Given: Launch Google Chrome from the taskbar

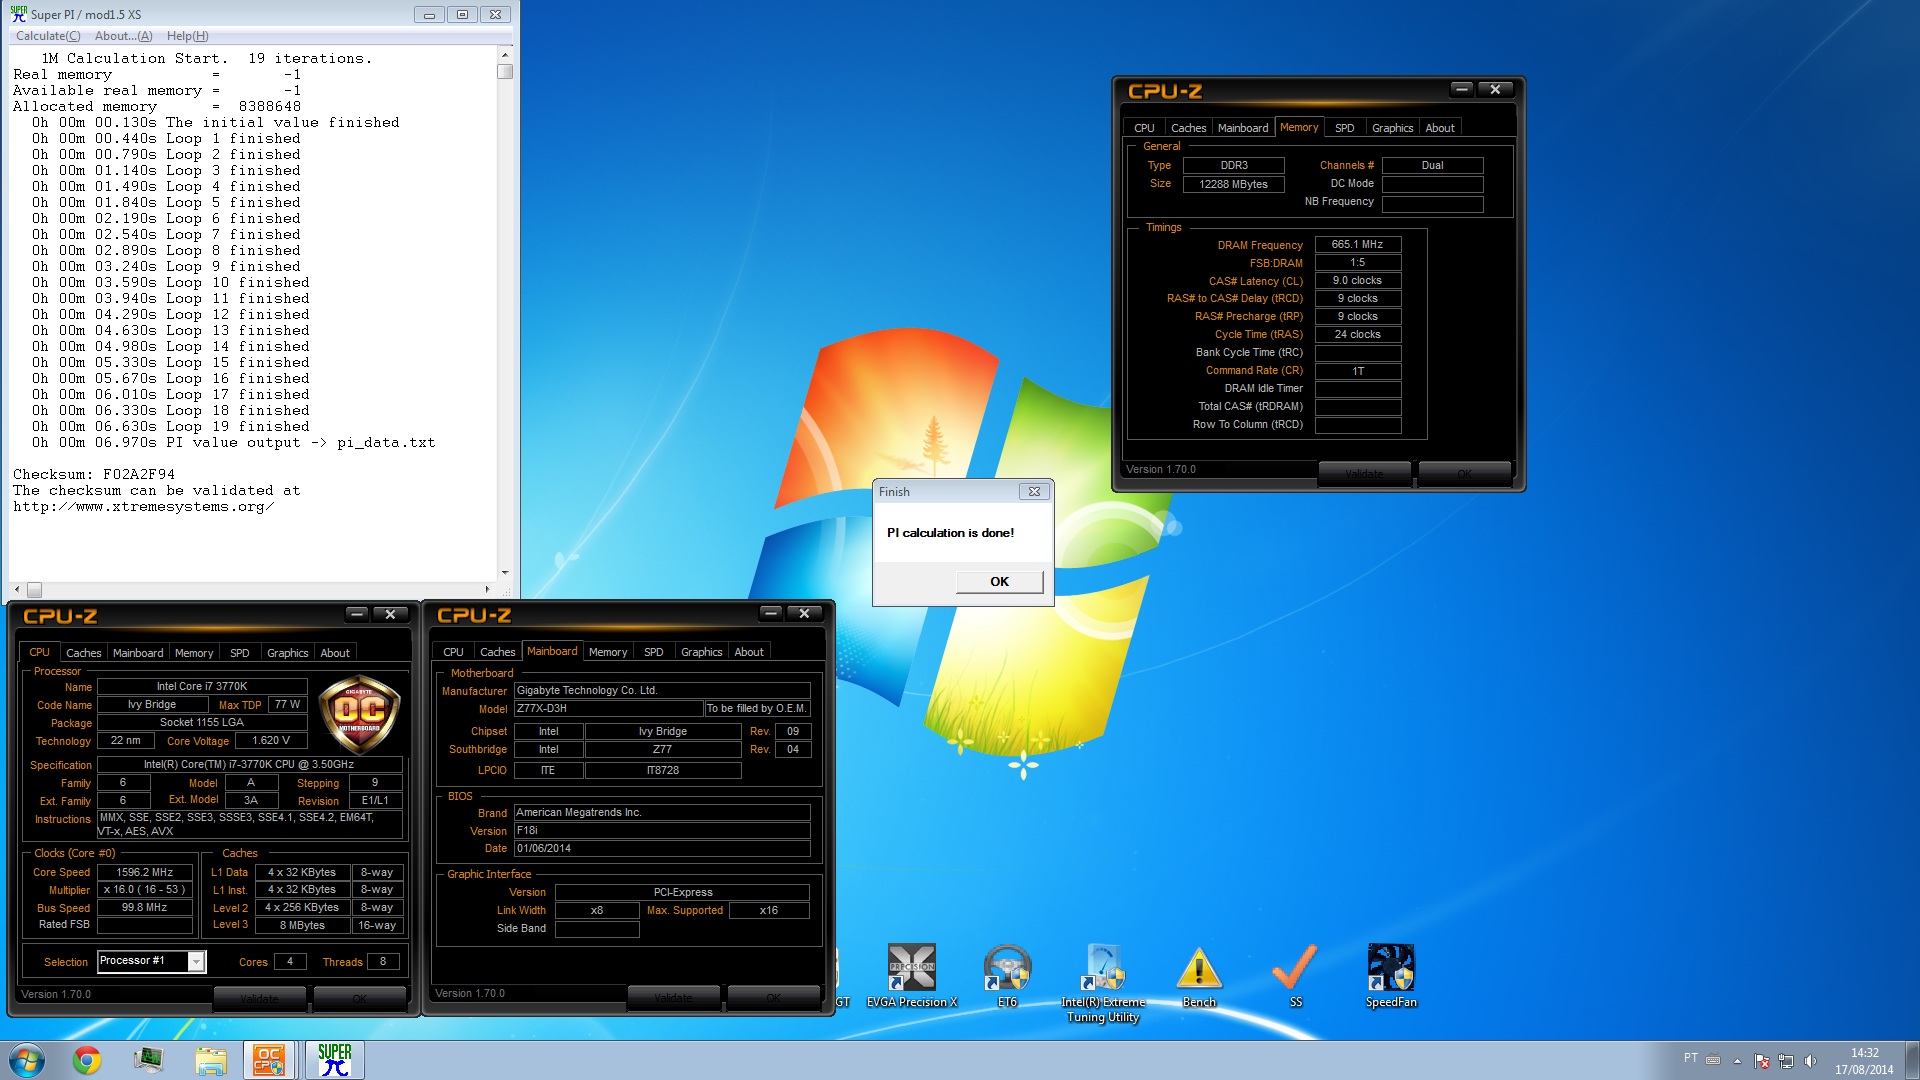Looking at the screenshot, I should coord(87,1060).
